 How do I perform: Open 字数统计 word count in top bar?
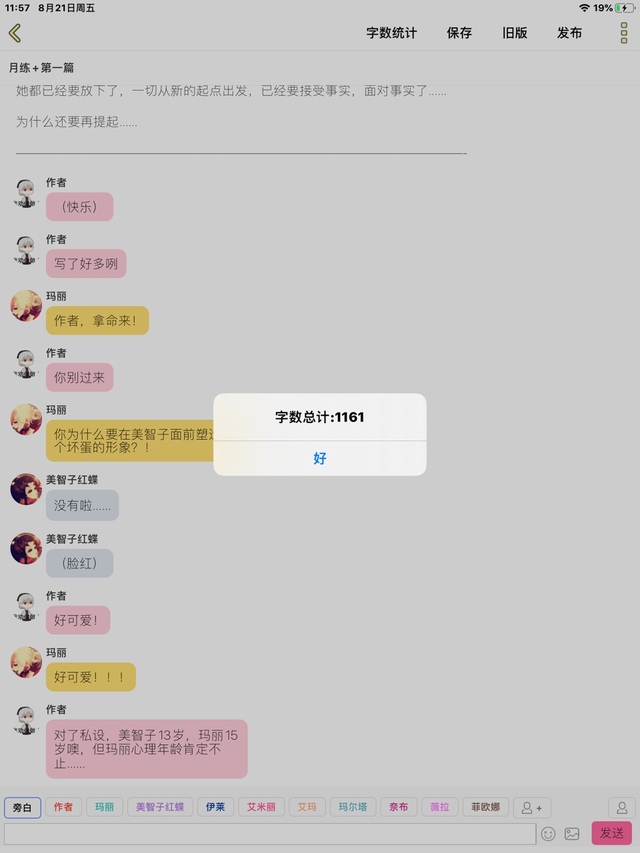(x=391, y=33)
